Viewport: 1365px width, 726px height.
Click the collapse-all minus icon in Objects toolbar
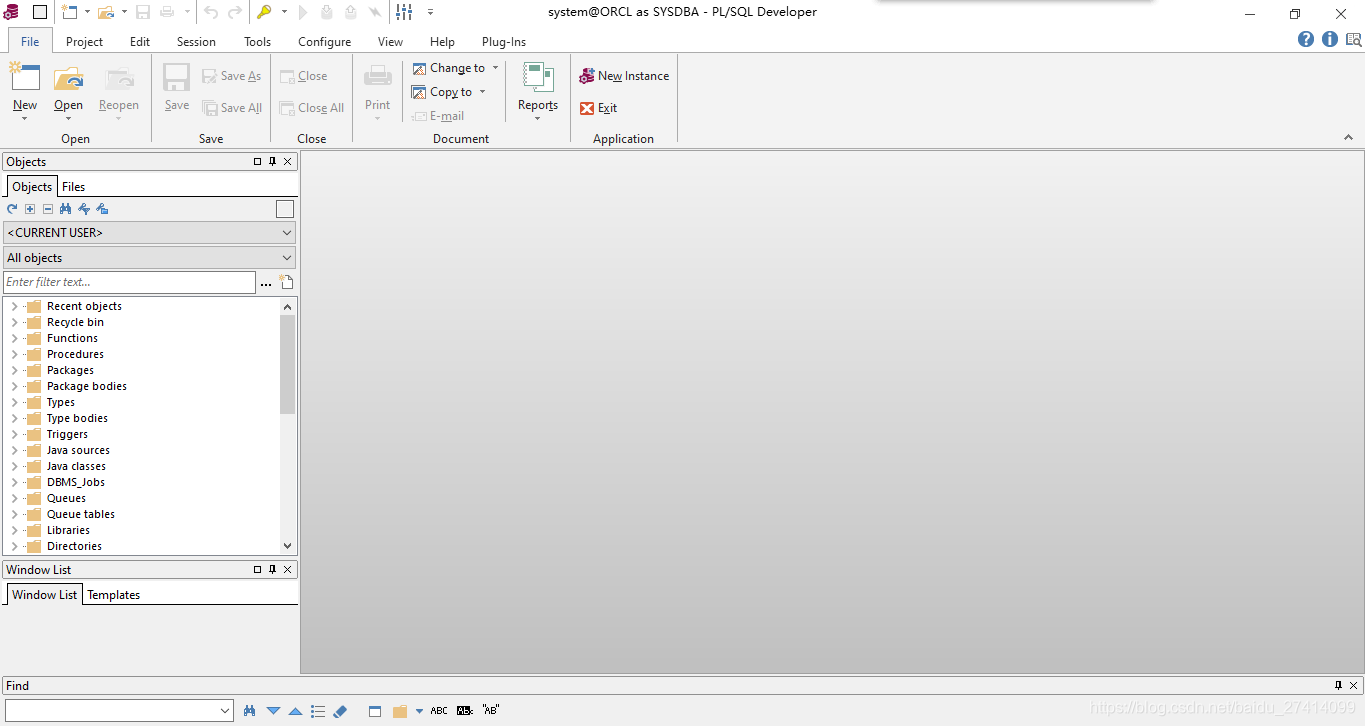coord(48,209)
